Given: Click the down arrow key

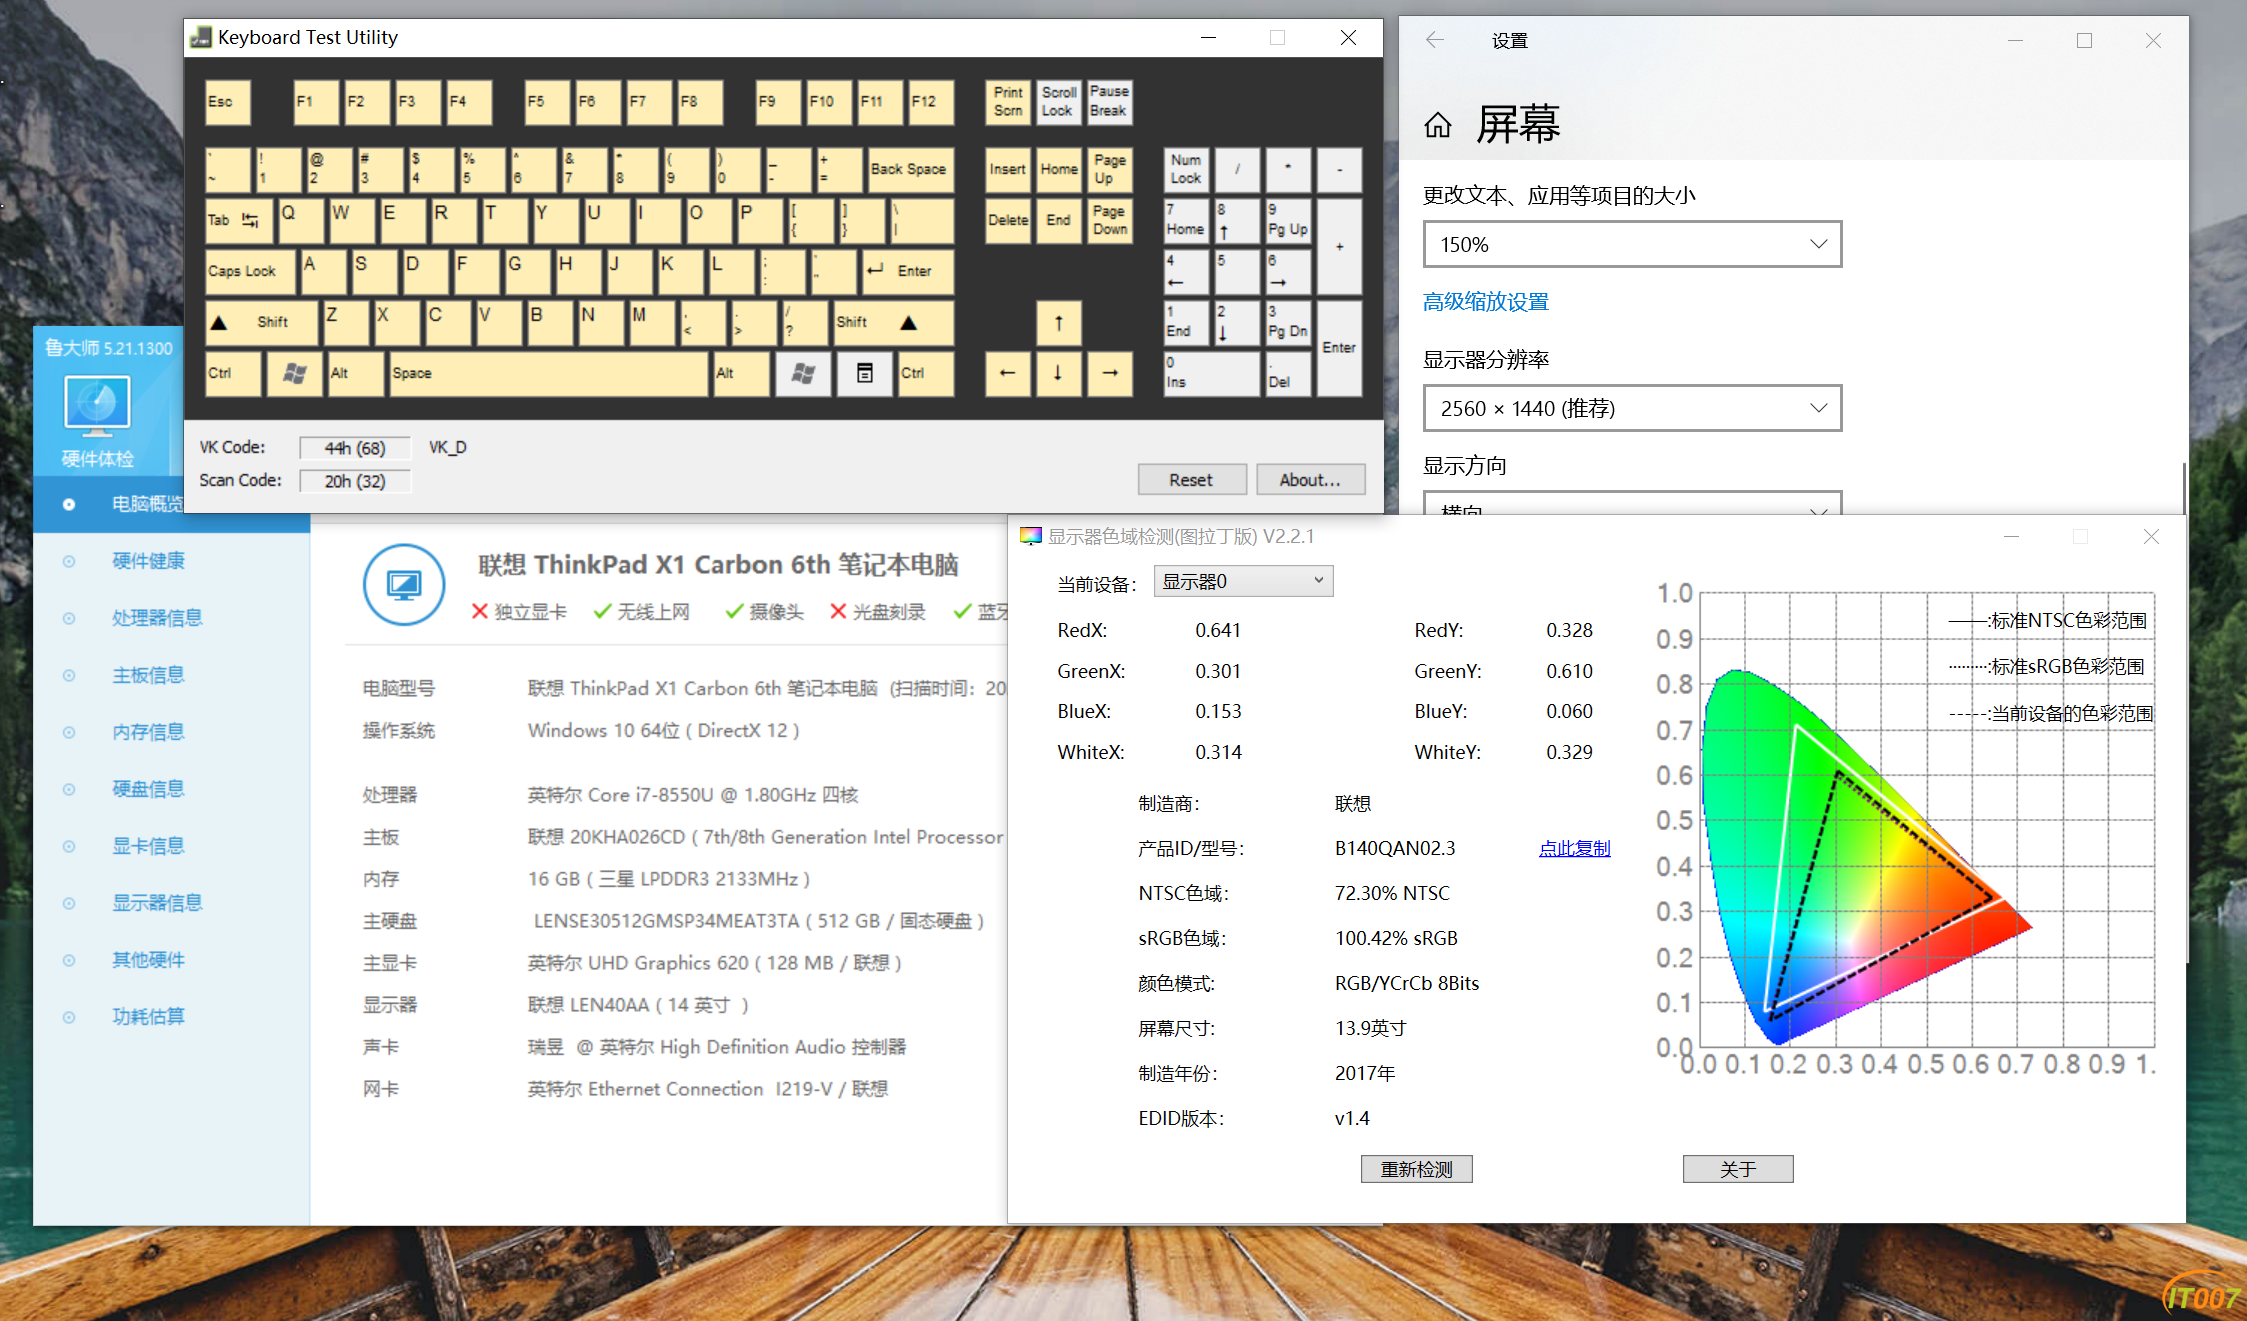Looking at the screenshot, I should click(1058, 373).
